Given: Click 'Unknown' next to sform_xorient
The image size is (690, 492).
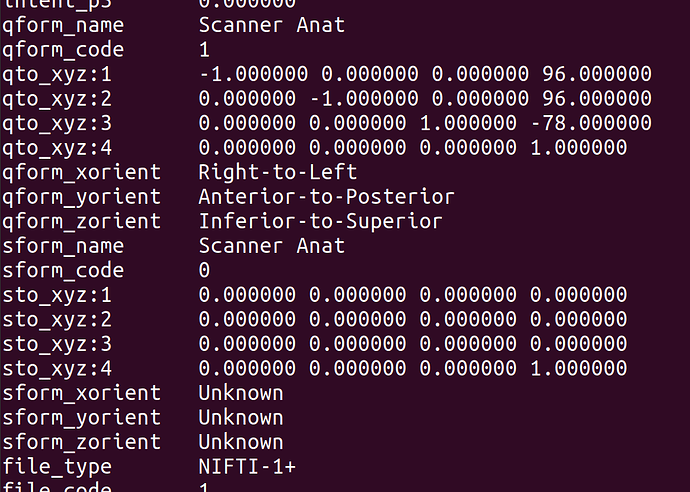Looking at the screenshot, I should (x=241, y=393).
